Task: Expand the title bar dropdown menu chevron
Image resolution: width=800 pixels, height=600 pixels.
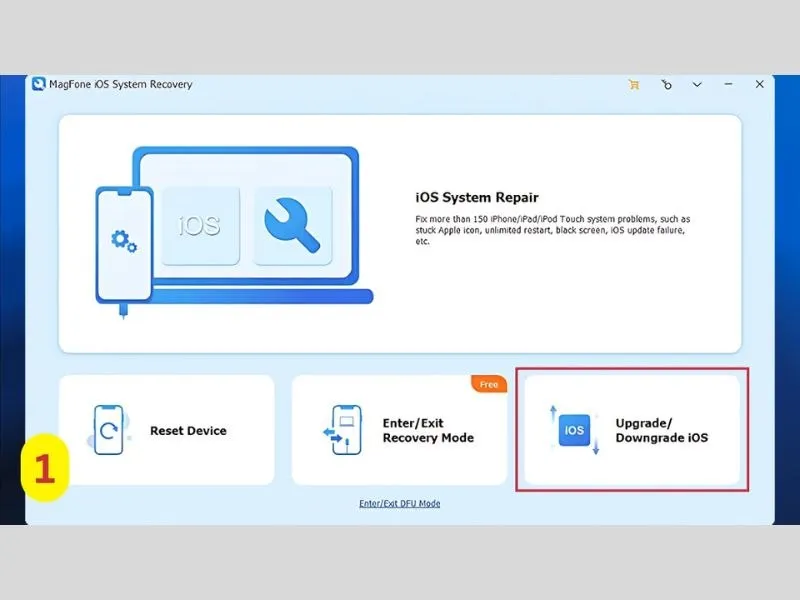Action: tap(697, 85)
